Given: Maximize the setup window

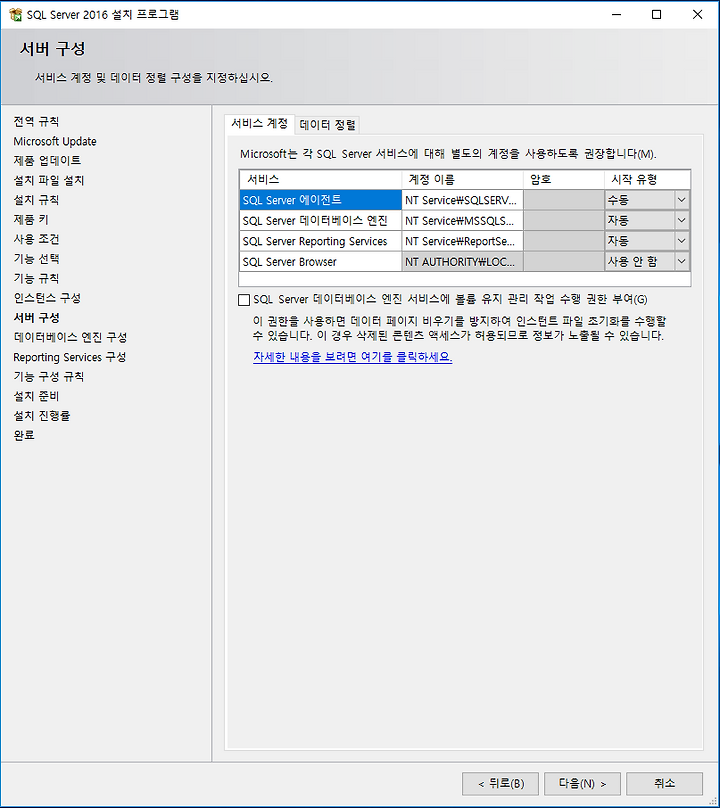Looking at the screenshot, I should (657, 14).
